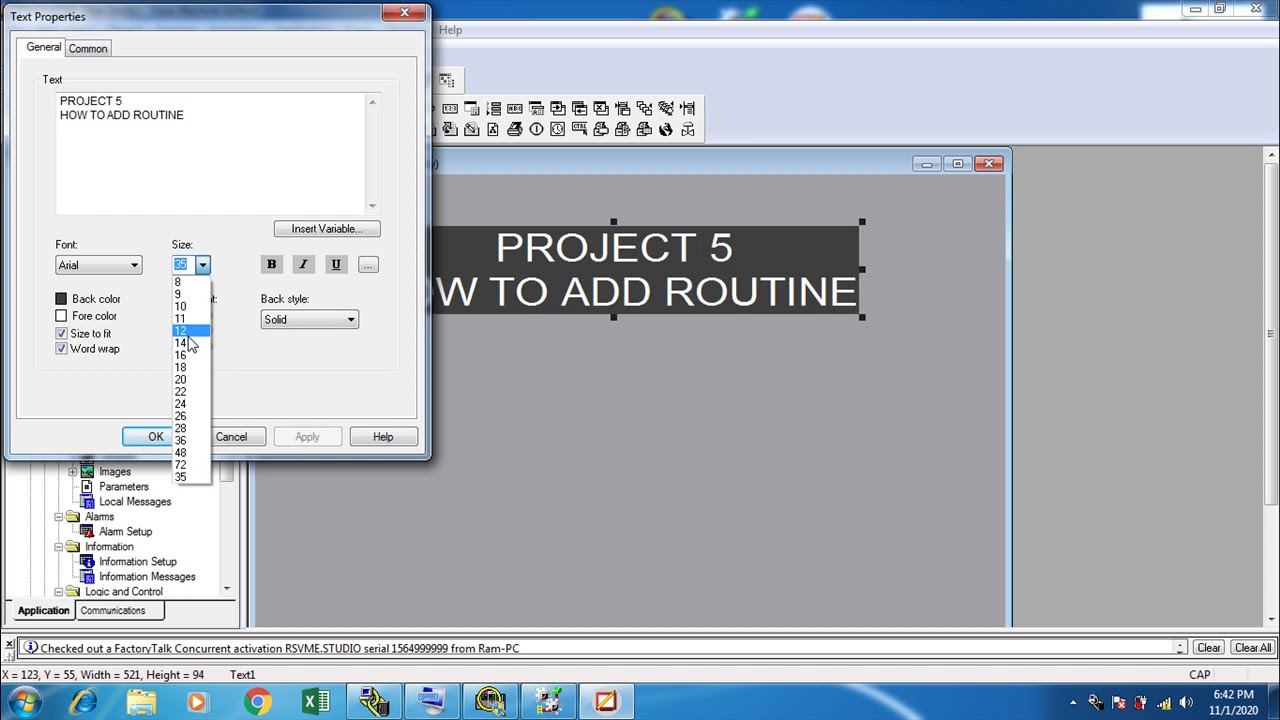
Task: Expand the Images tree node
Action: coord(72,471)
